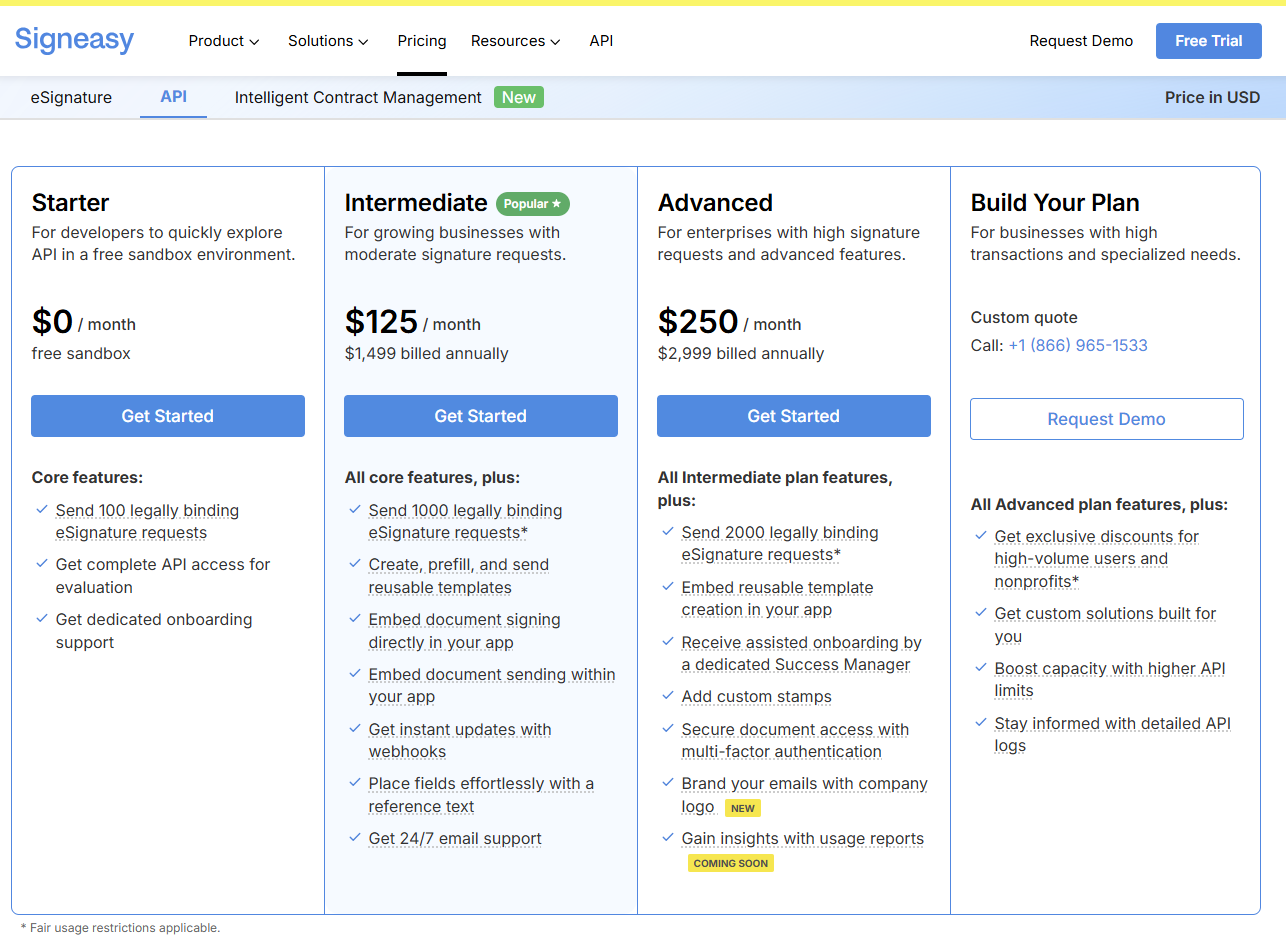Click Request Demo in Build Your Plan

[1107, 419]
